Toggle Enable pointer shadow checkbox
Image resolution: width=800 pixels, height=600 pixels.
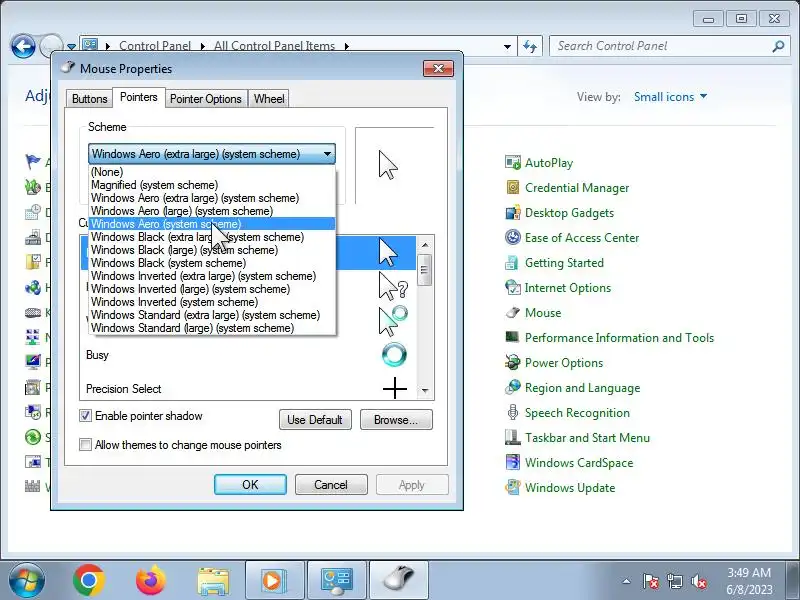[85, 416]
